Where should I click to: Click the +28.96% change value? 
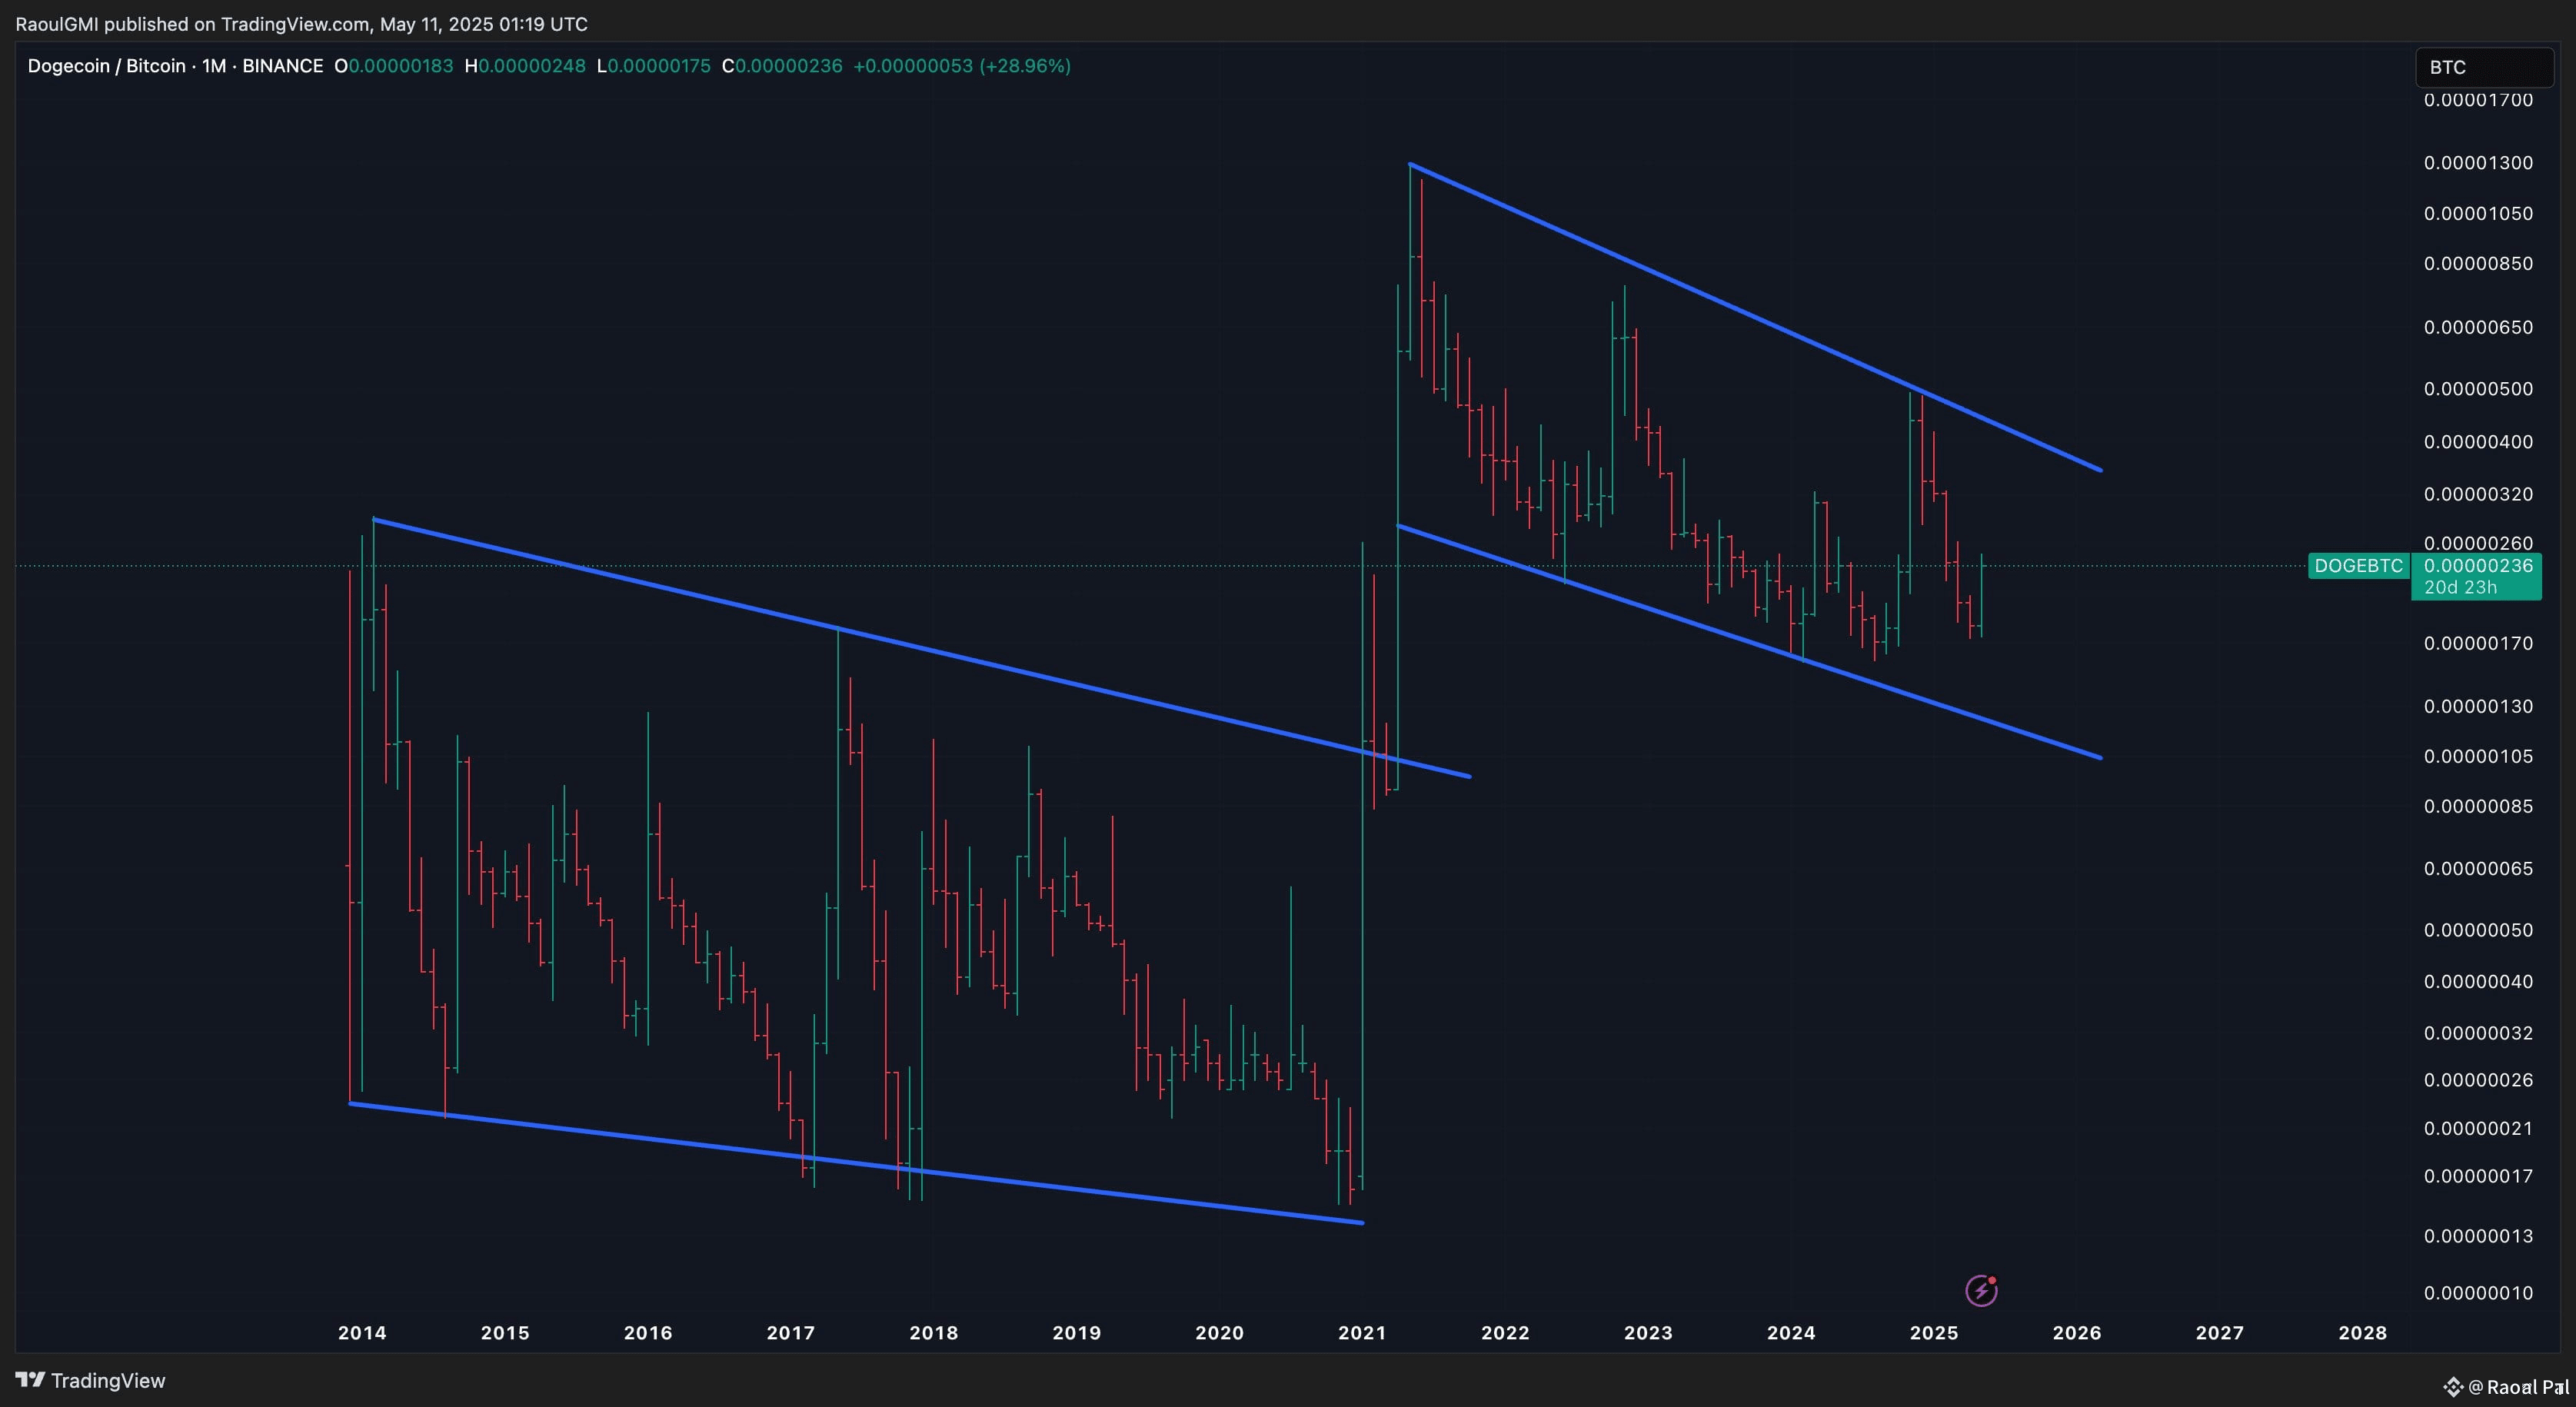(x=1025, y=66)
